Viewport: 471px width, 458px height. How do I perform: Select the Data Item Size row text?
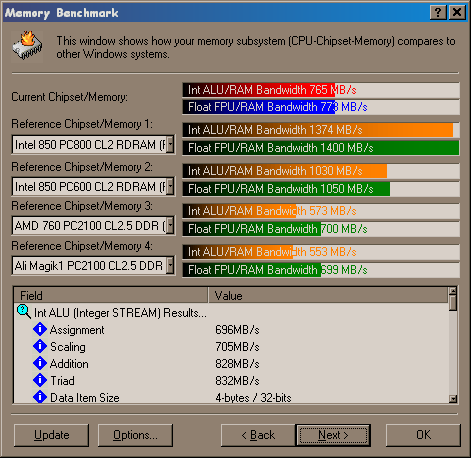point(85,398)
